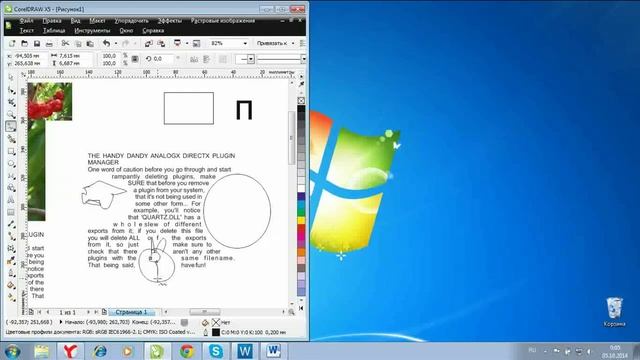Open the Инструменты menu
The image size is (640, 360).
coord(92,31)
